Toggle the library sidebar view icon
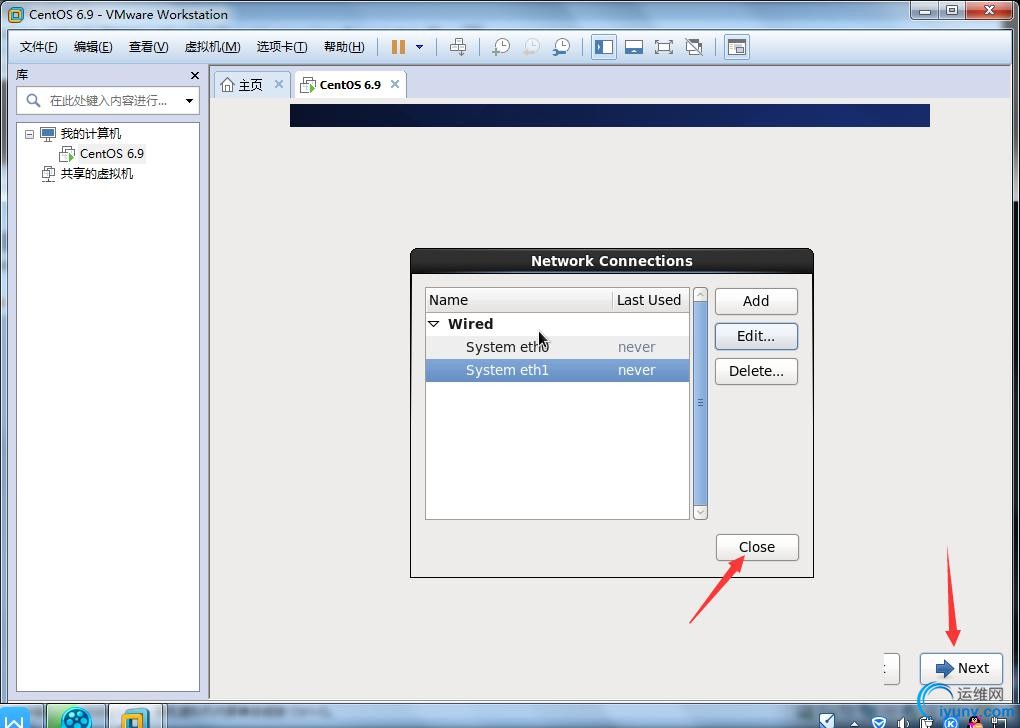Image resolution: width=1020 pixels, height=728 pixels. click(x=604, y=47)
